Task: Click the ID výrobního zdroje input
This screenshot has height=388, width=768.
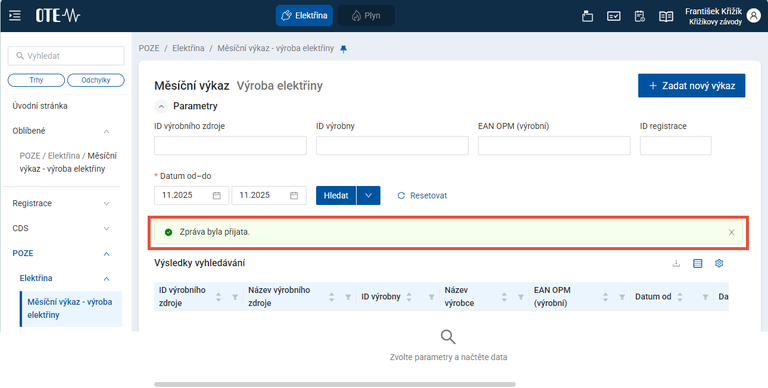Action: tap(230, 146)
